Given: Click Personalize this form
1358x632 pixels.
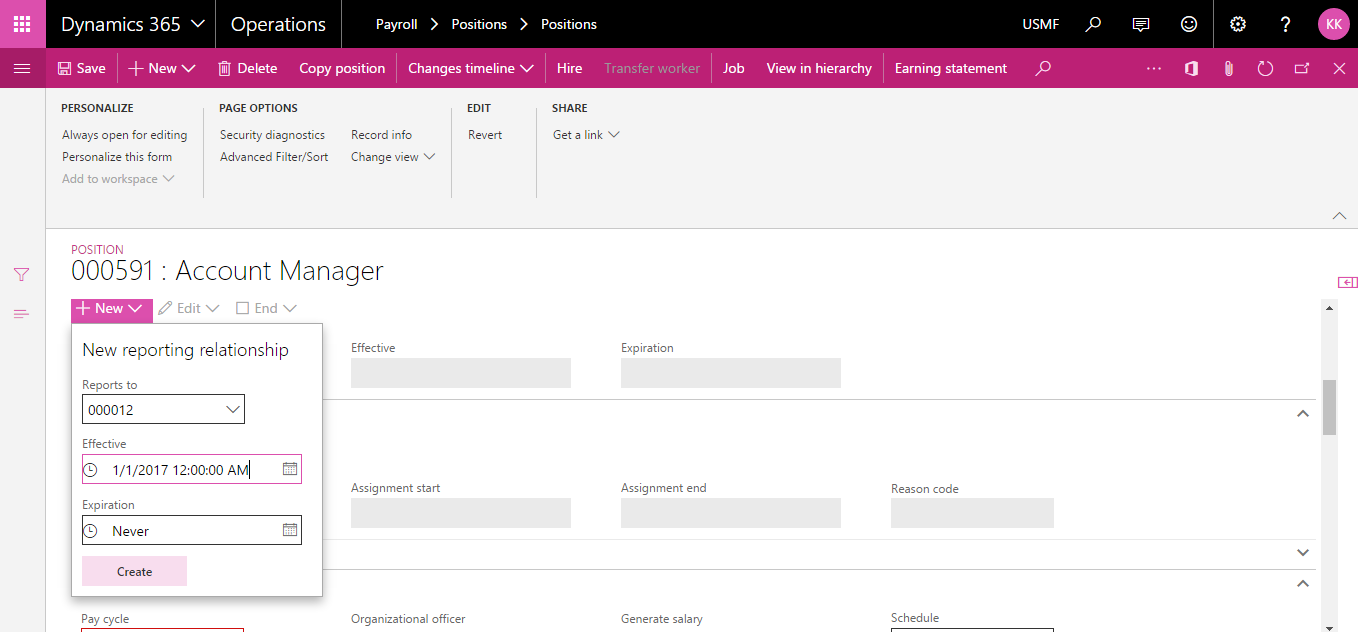Looking at the screenshot, I should tap(117, 157).
